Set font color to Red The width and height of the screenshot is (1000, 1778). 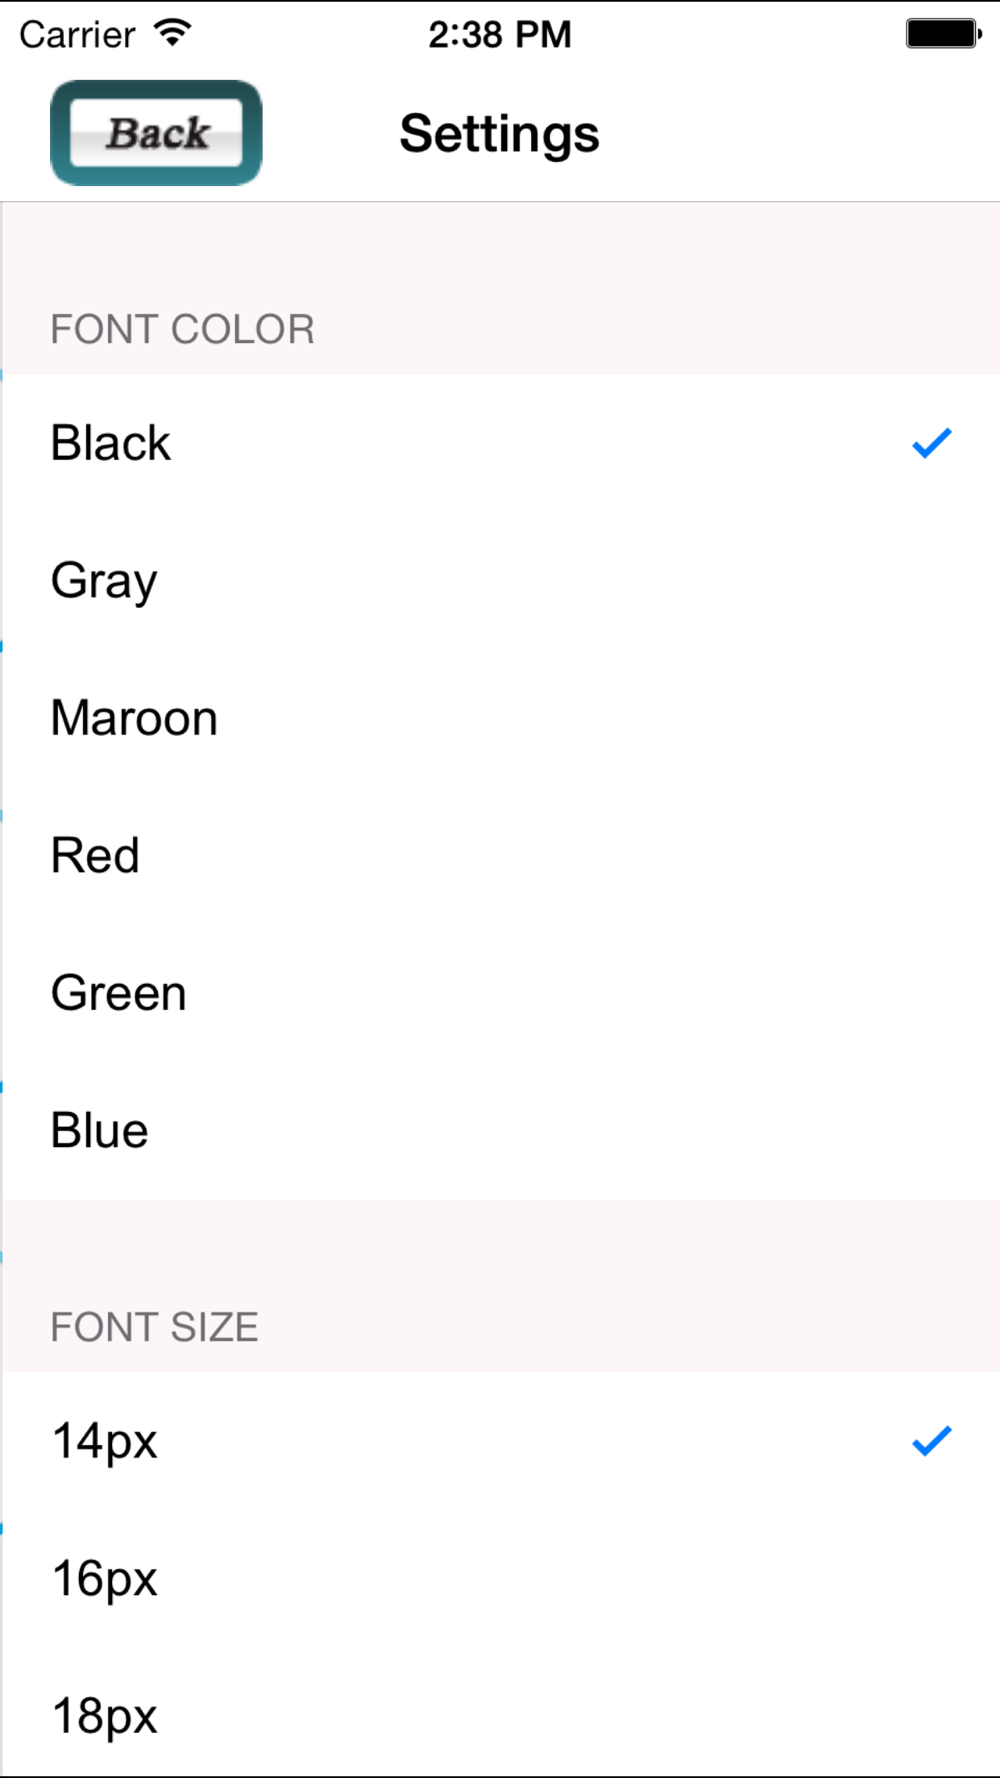500,856
